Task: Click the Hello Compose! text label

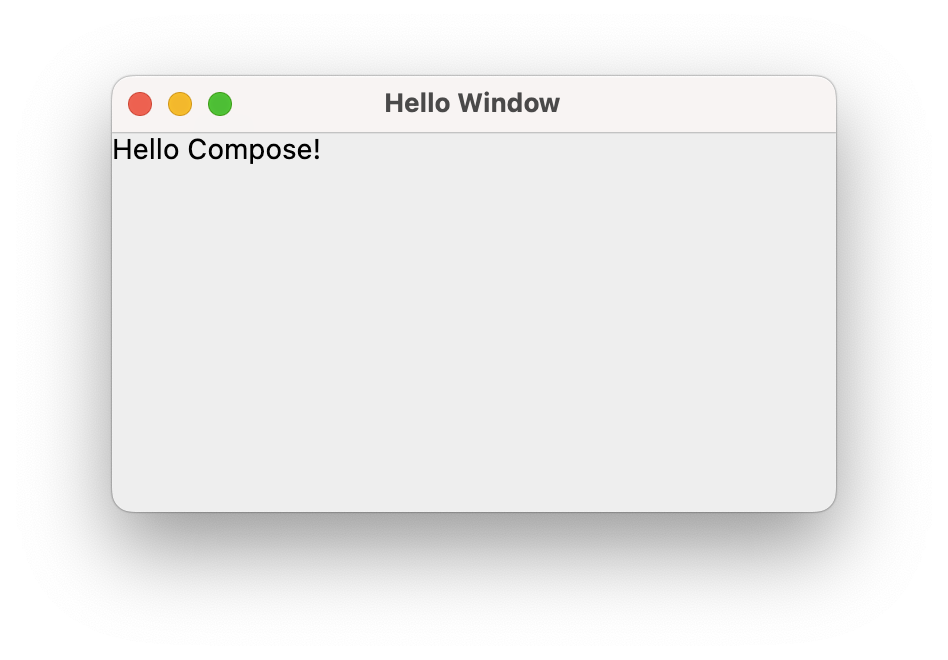Action: [217, 149]
